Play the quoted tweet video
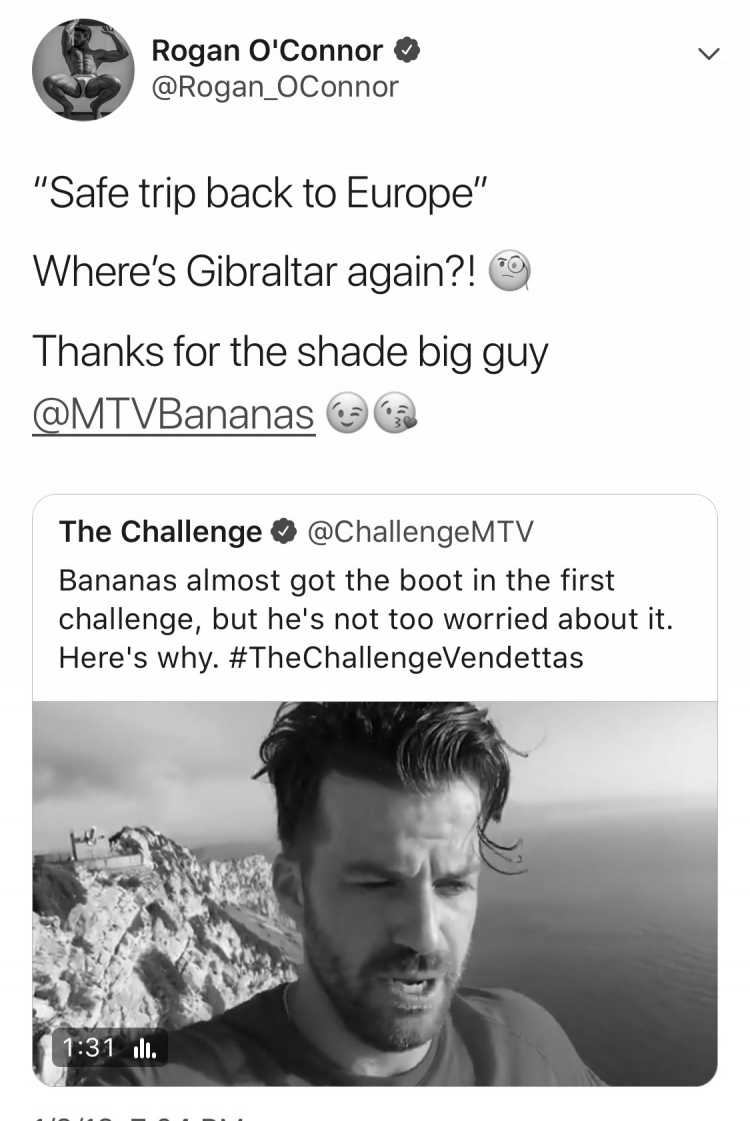Viewport: 750px width, 1121px height. [375, 894]
